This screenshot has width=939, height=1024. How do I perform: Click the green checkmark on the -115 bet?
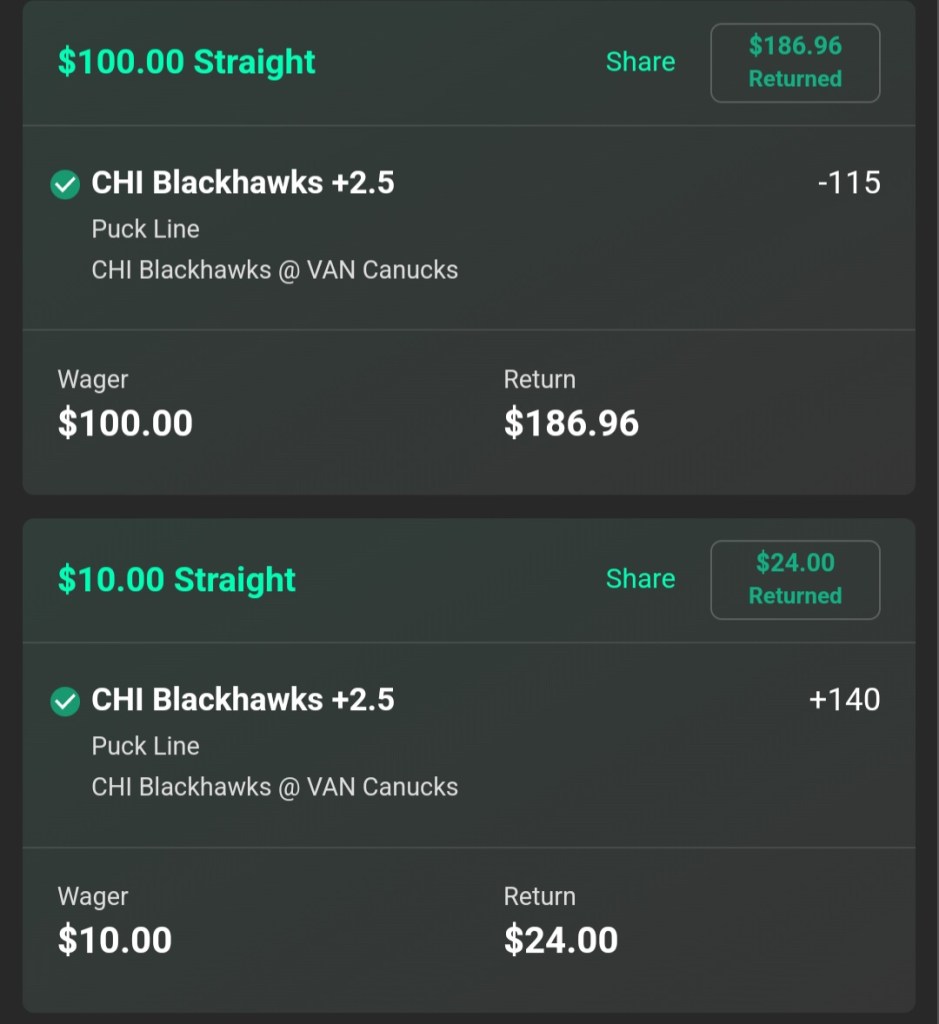[x=65, y=184]
